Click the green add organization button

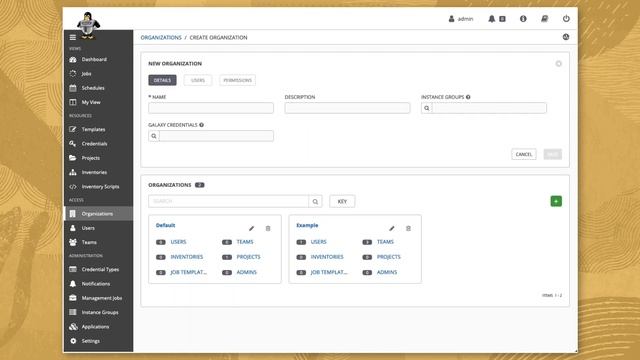556,201
